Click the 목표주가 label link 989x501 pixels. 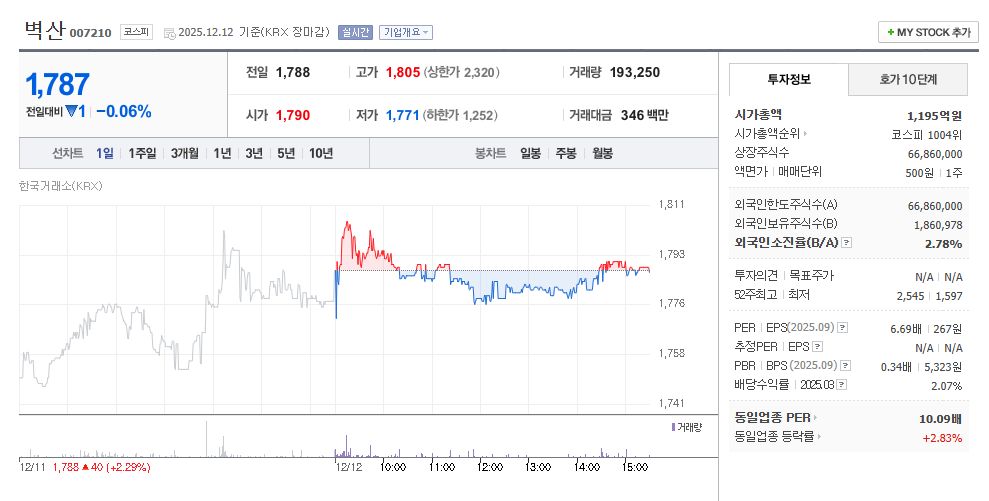coord(812,276)
